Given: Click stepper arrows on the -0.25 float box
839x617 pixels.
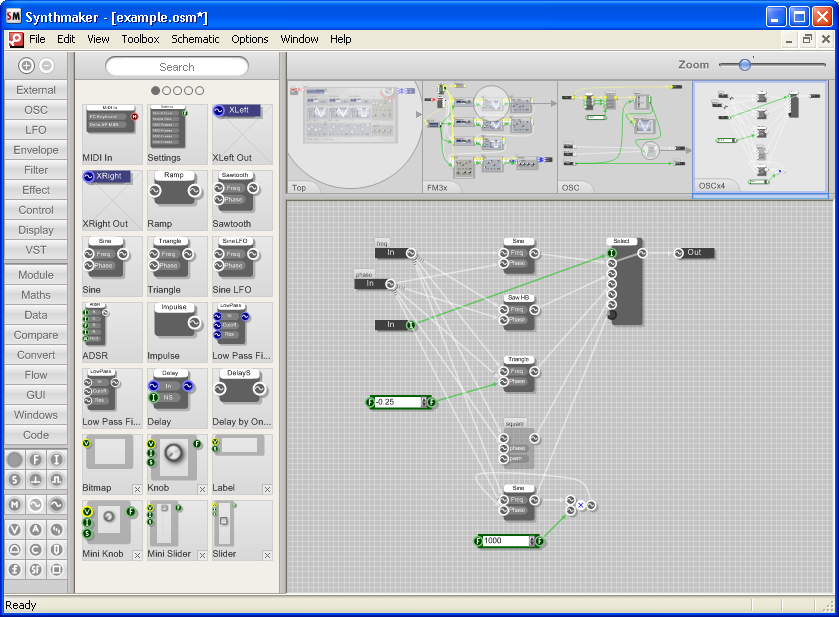Looking at the screenshot, I should click(424, 402).
